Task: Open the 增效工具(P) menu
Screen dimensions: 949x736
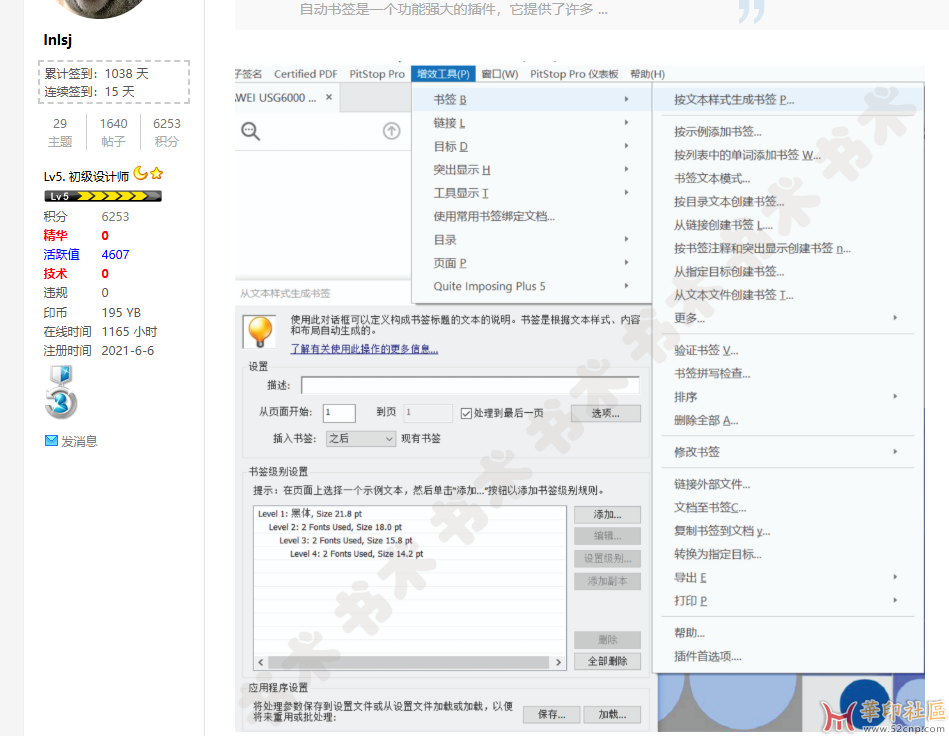Action: point(443,74)
